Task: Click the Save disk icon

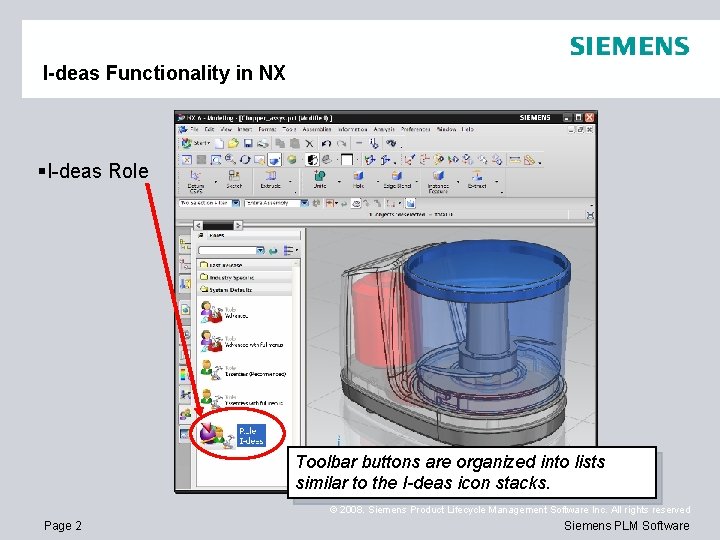Action: 248,144
